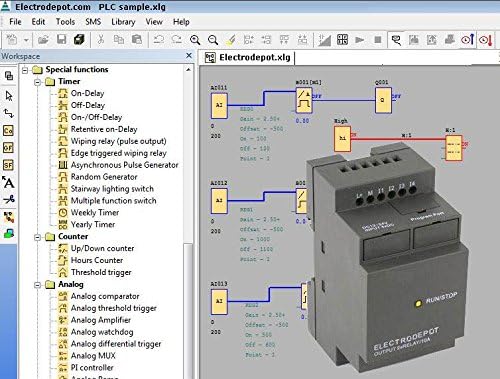This screenshot has height=379, width=500.
Task: Select Analog MUX function
Action: point(93,356)
